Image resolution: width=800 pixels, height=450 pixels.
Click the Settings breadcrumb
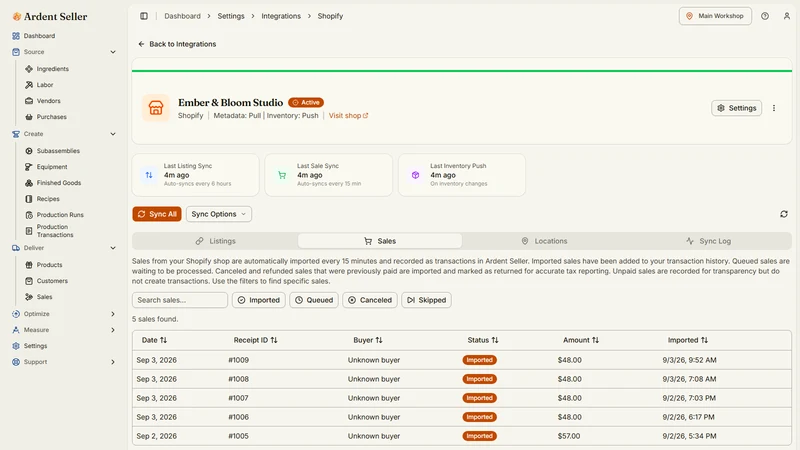point(231,16)
